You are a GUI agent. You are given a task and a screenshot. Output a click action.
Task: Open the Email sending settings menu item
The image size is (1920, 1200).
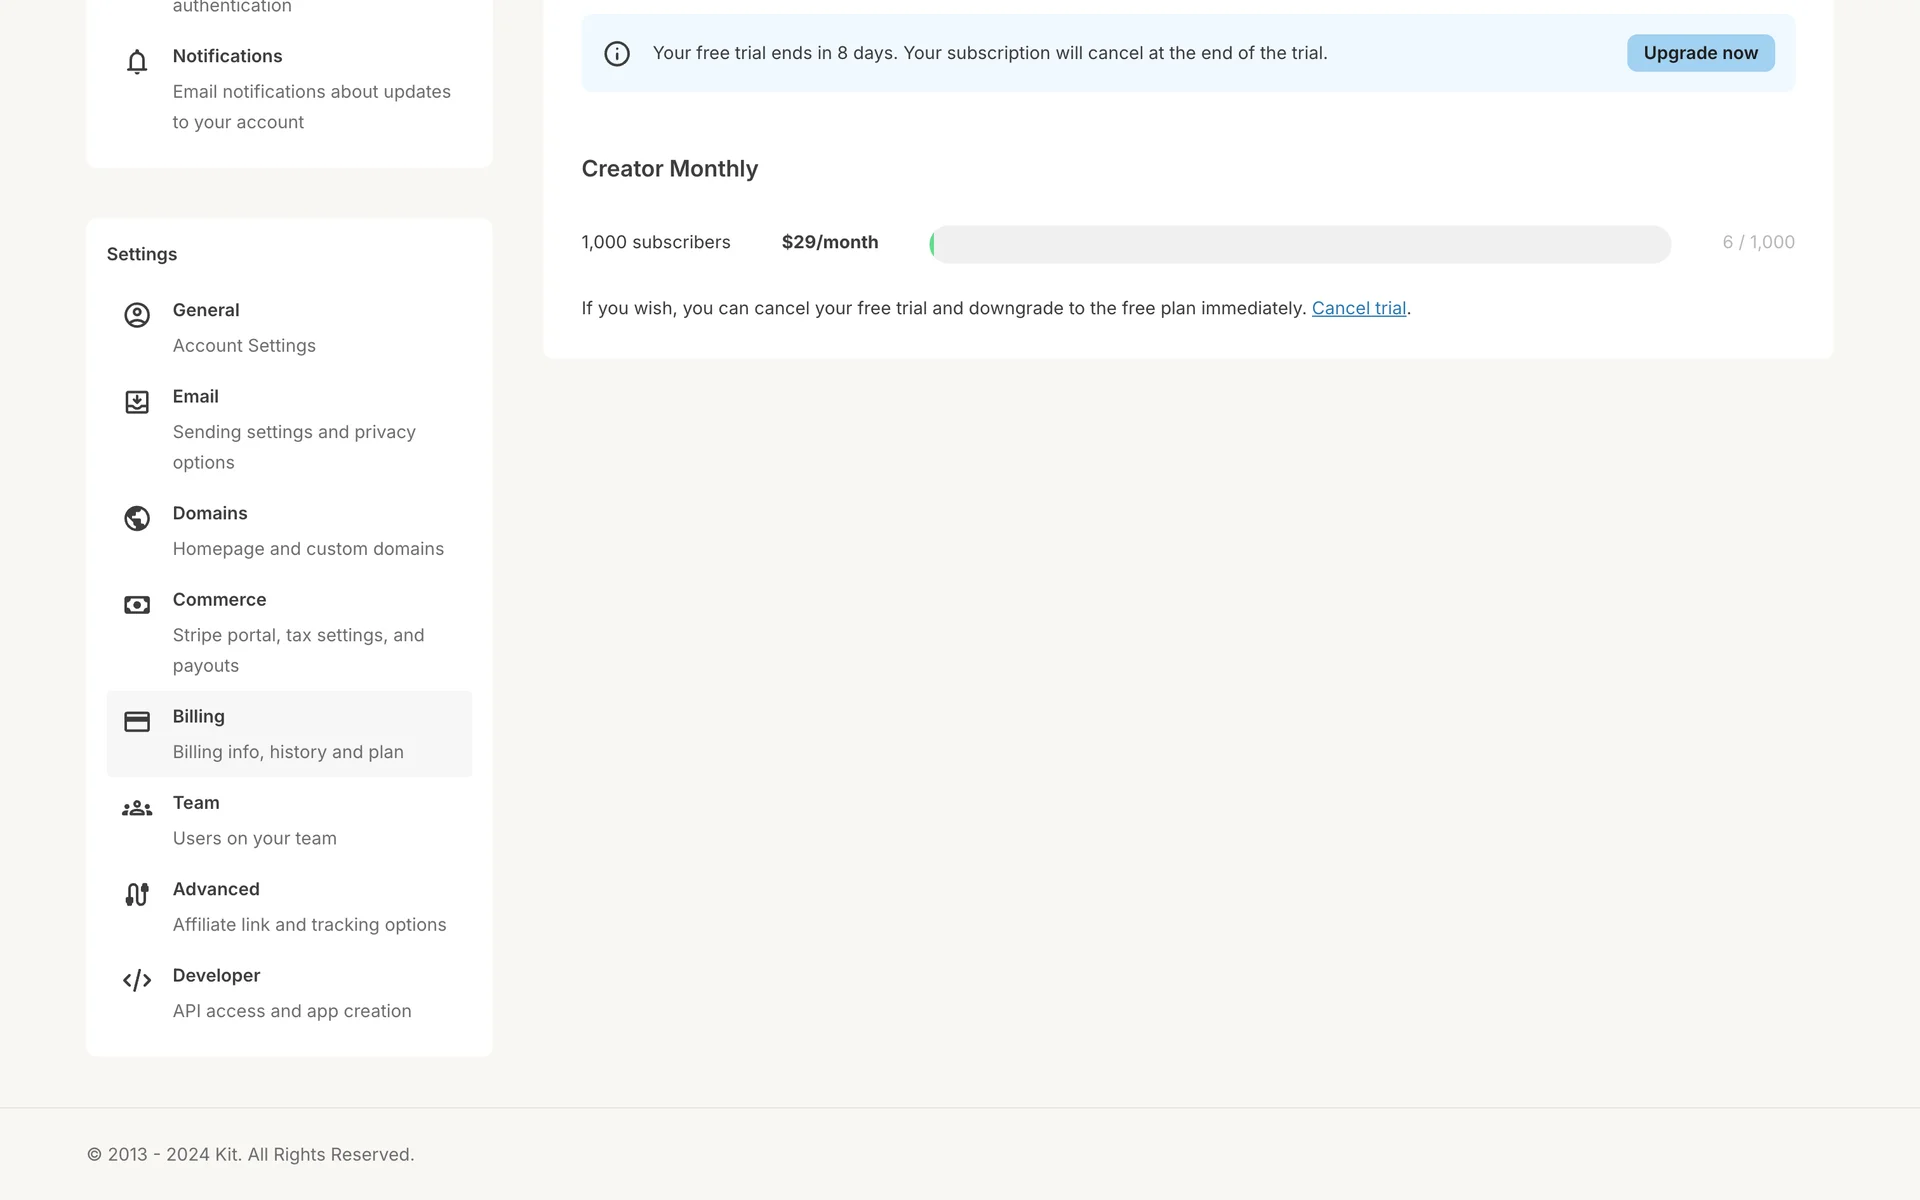click(293, 429)
